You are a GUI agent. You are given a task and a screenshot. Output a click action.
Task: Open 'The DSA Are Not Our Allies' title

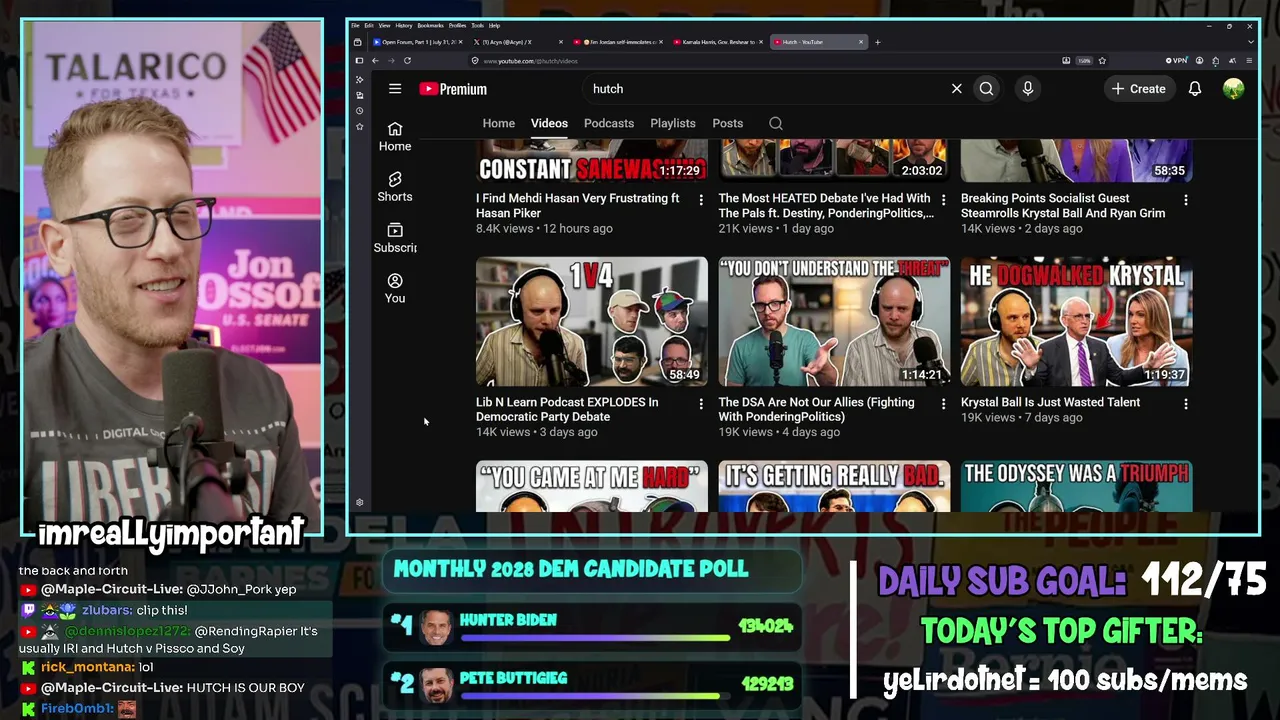pyautogui.click(x=816, y=409)
